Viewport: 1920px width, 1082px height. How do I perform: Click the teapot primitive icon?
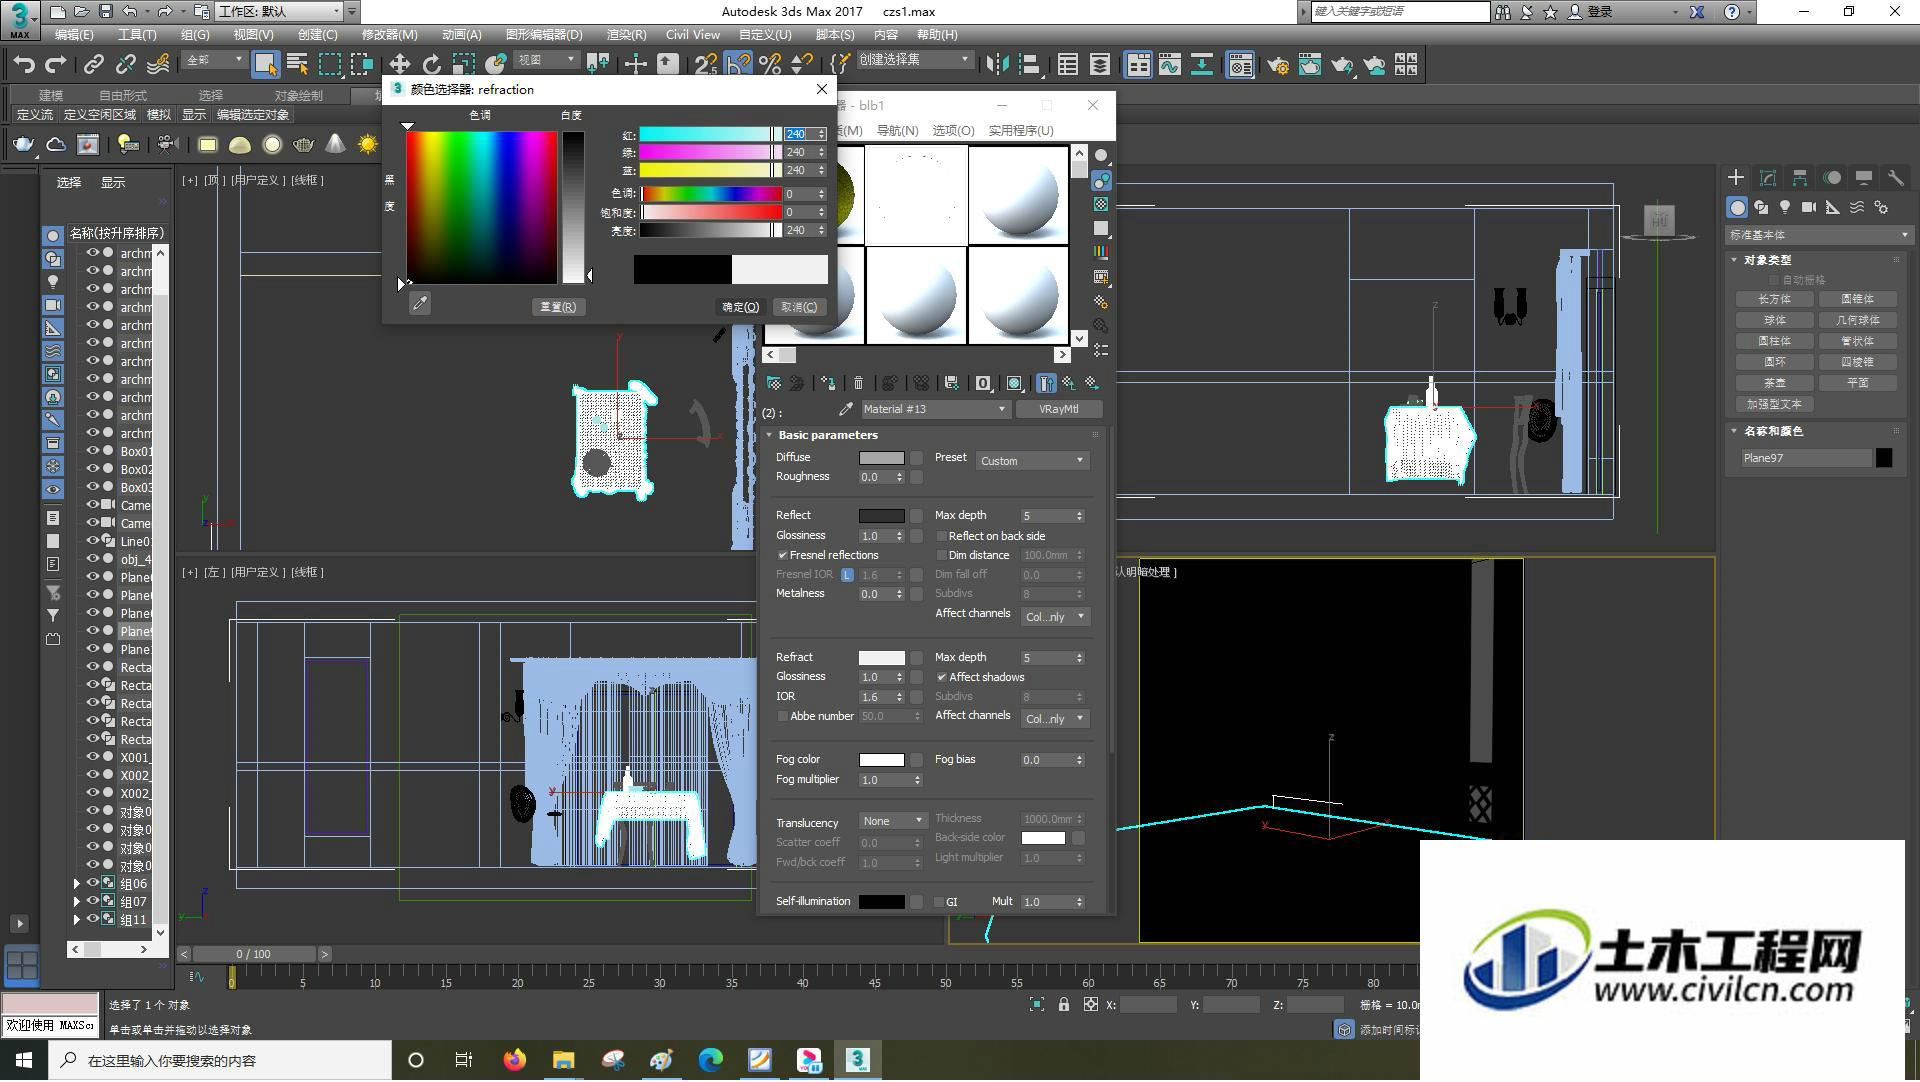tap(23, 145)
